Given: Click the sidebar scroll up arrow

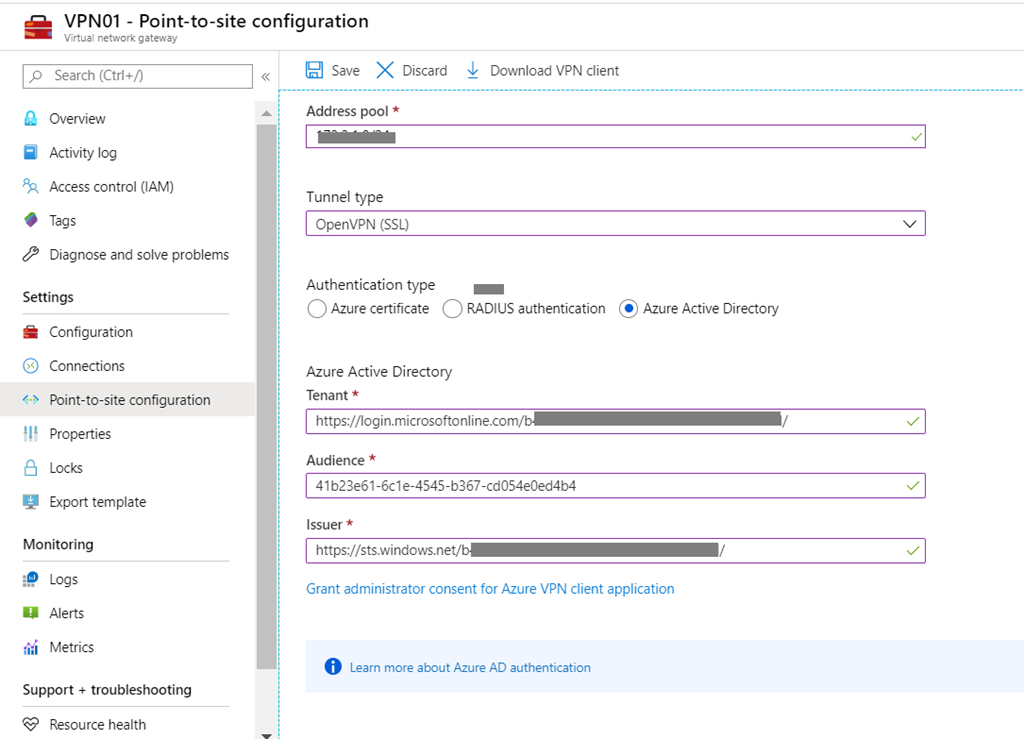Looking at the screenshot, I should click(x=266, y=114).
